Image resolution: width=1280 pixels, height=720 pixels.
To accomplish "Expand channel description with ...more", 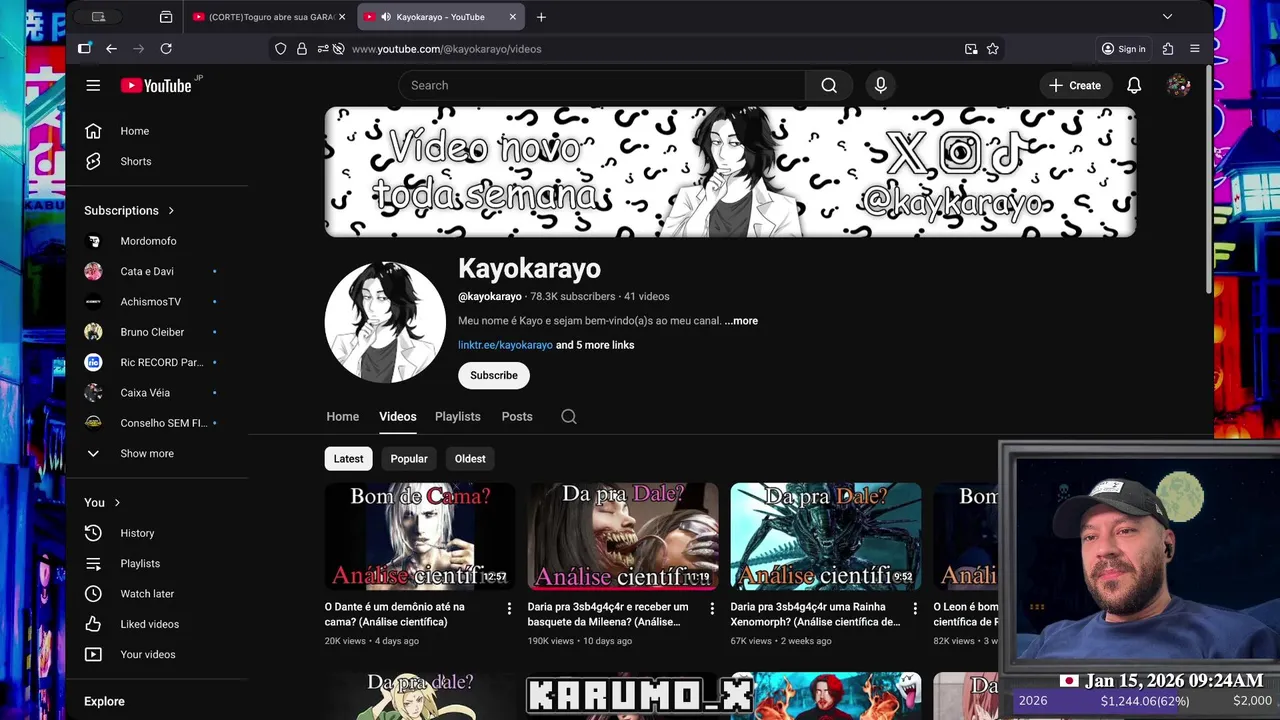I will [x=741, y=321].
